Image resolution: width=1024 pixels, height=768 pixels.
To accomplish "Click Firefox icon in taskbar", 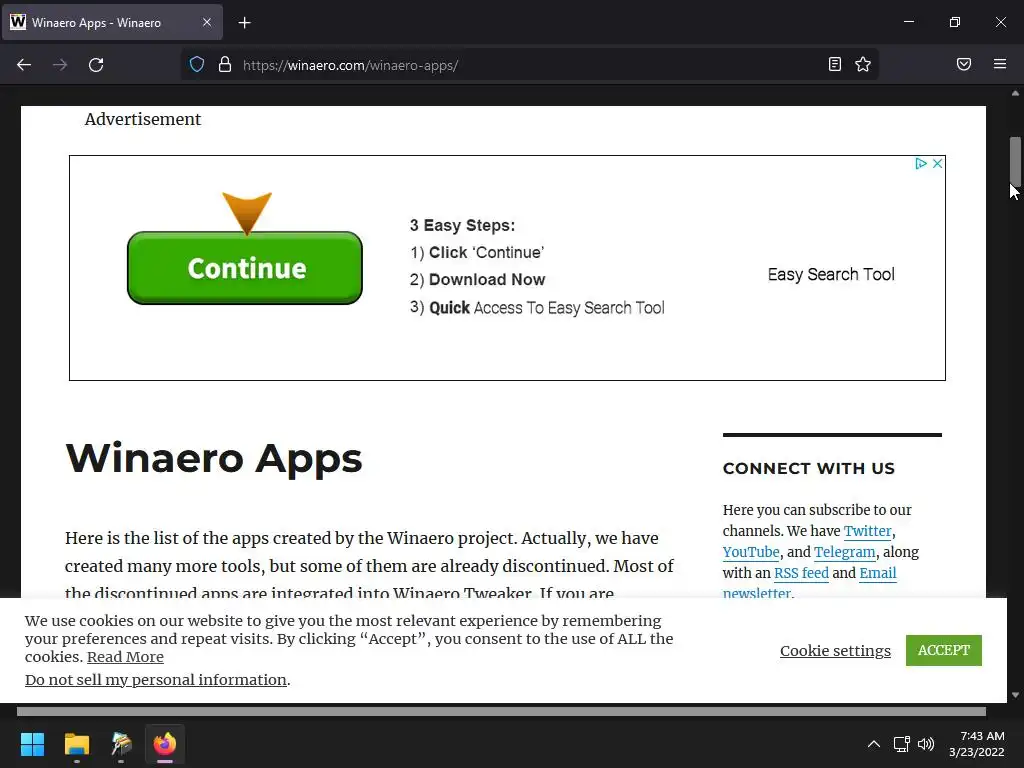I will pos(165,744).
